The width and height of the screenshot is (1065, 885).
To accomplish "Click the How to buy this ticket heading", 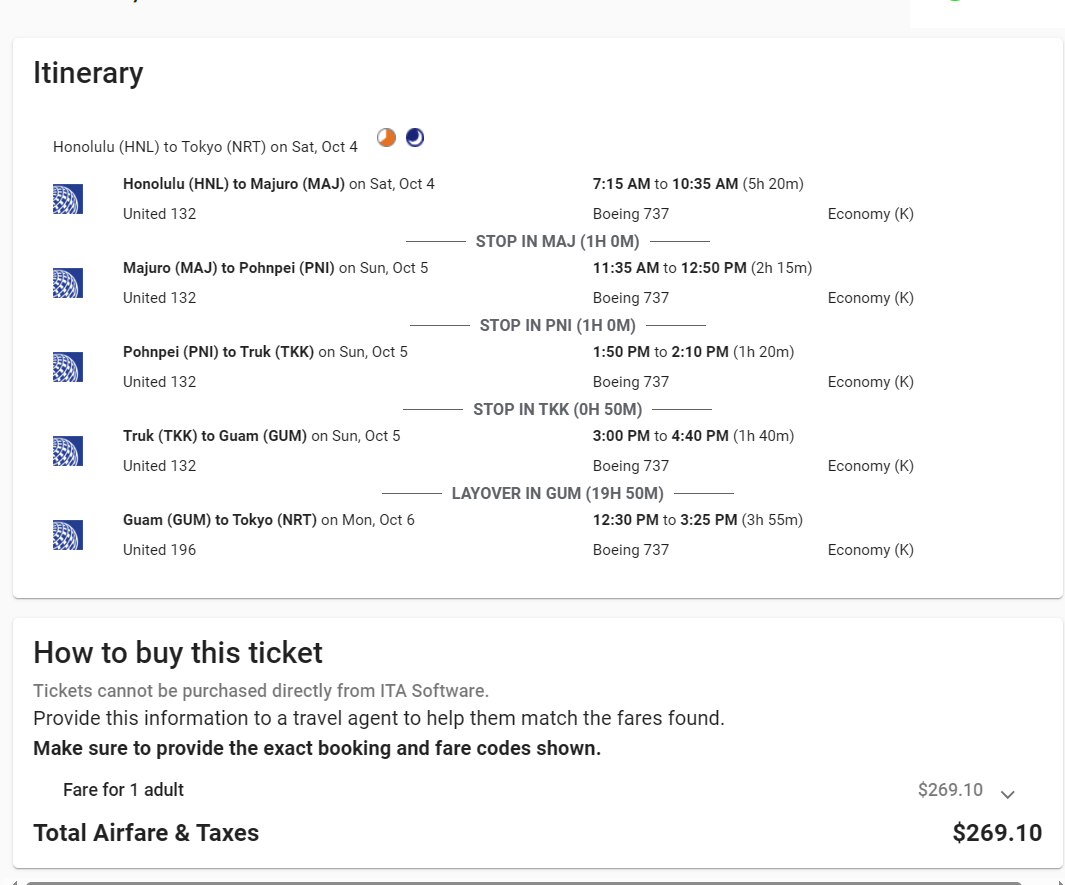I will tap(178, 653).
